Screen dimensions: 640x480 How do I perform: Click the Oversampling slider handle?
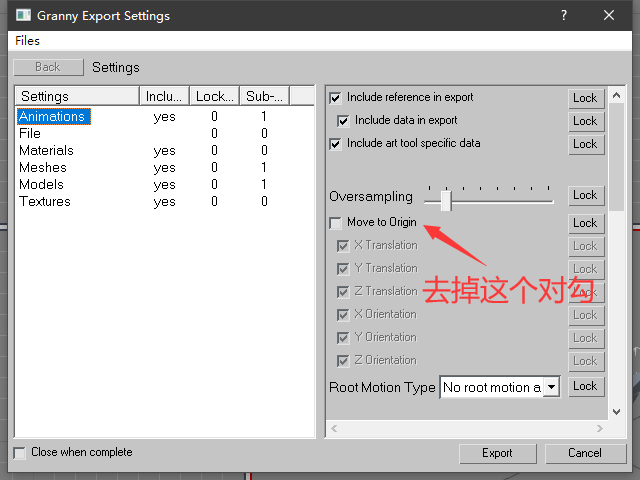446,200
